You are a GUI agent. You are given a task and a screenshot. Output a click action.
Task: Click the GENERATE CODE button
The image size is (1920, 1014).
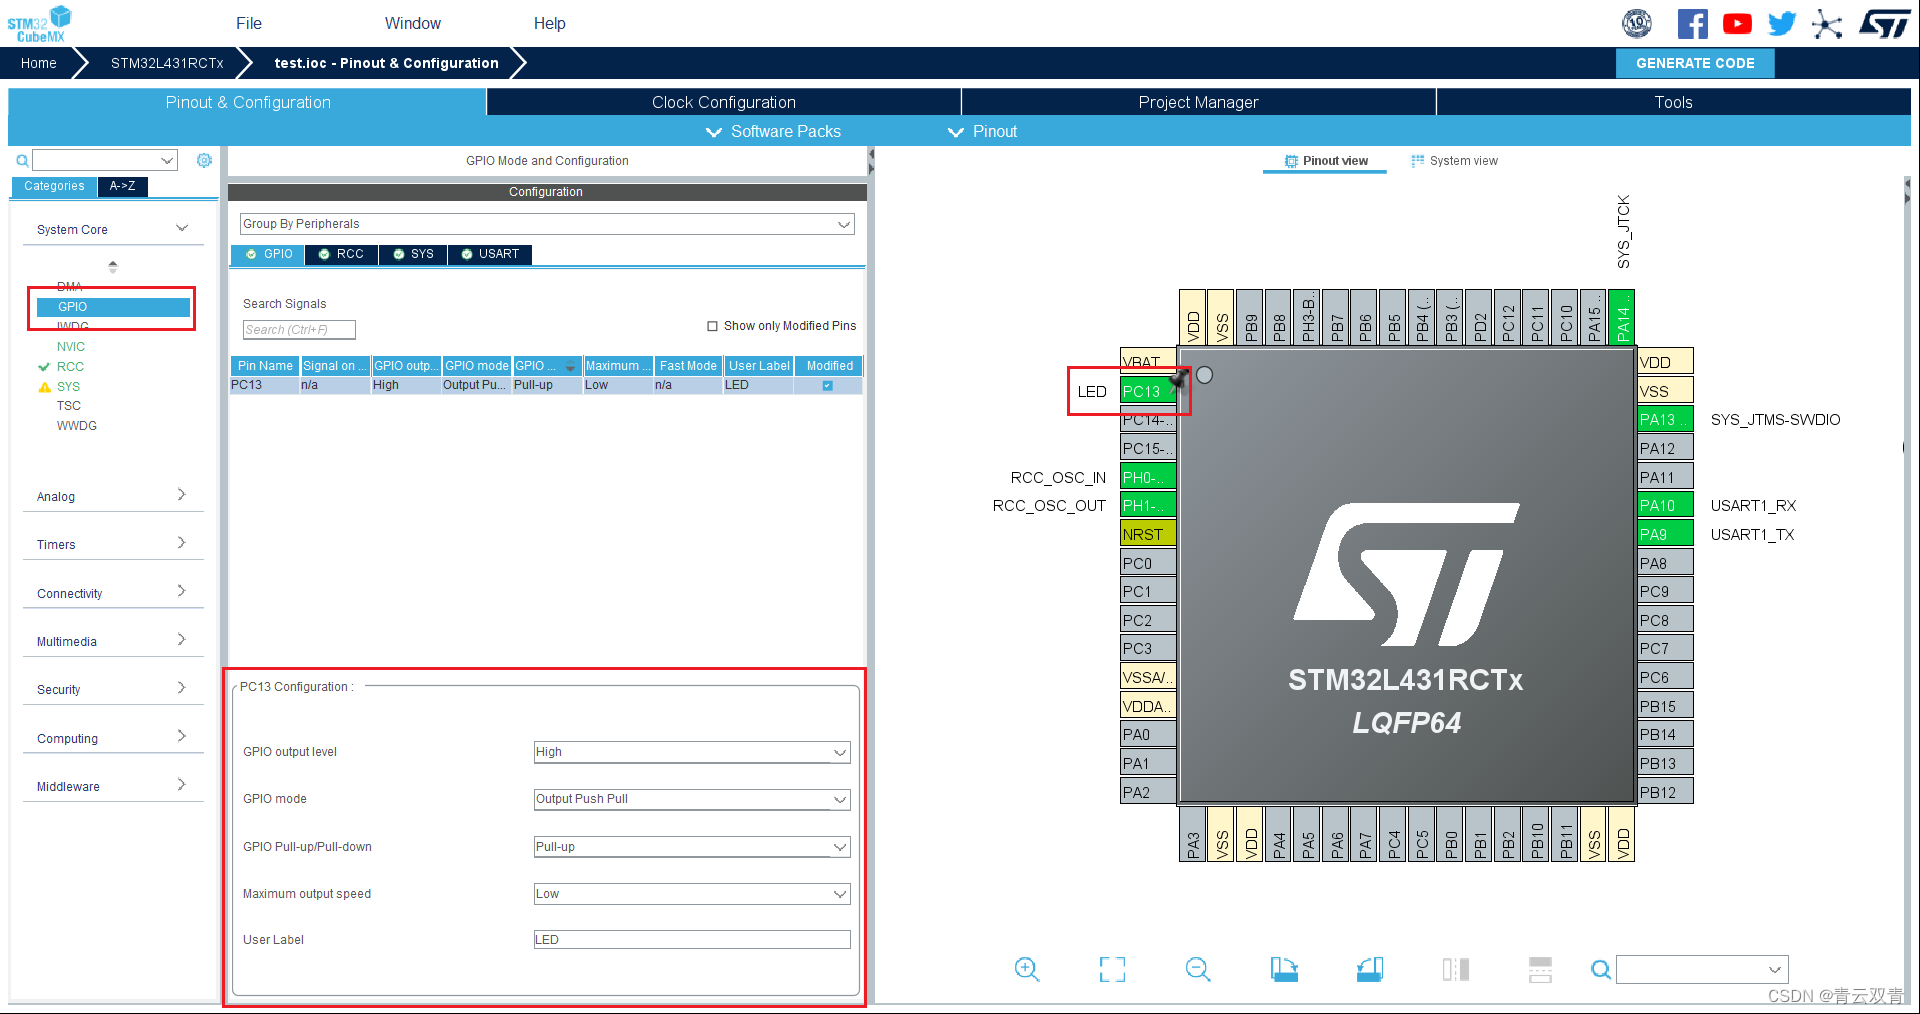pyautogui.click(x=1695, y=63)
